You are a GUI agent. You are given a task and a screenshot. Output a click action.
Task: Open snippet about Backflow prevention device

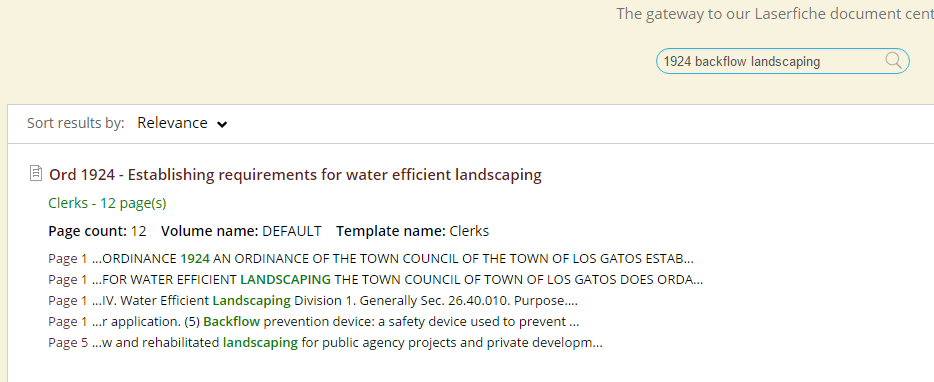313,322
